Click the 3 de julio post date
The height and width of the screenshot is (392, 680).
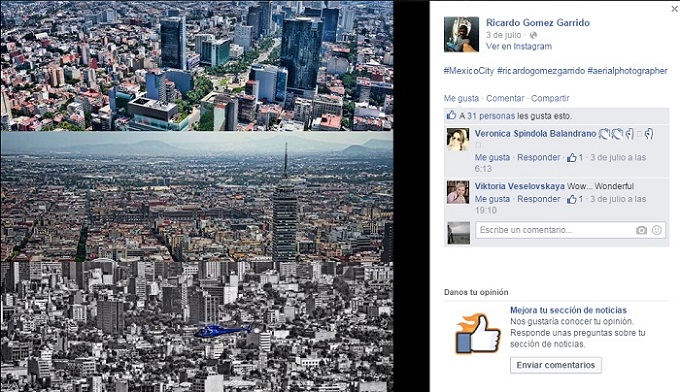point(503,35)
